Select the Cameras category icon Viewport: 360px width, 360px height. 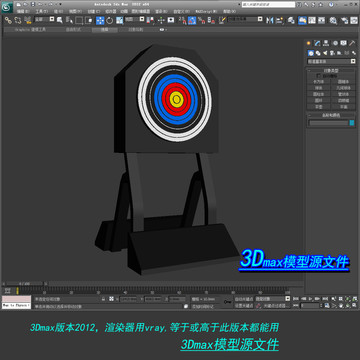point(332,53)
